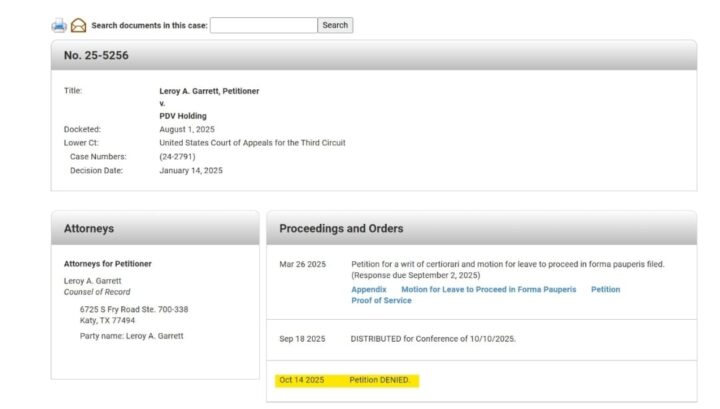Click the Leroy A. Garrett, Petitioner title

coord(209,91)
